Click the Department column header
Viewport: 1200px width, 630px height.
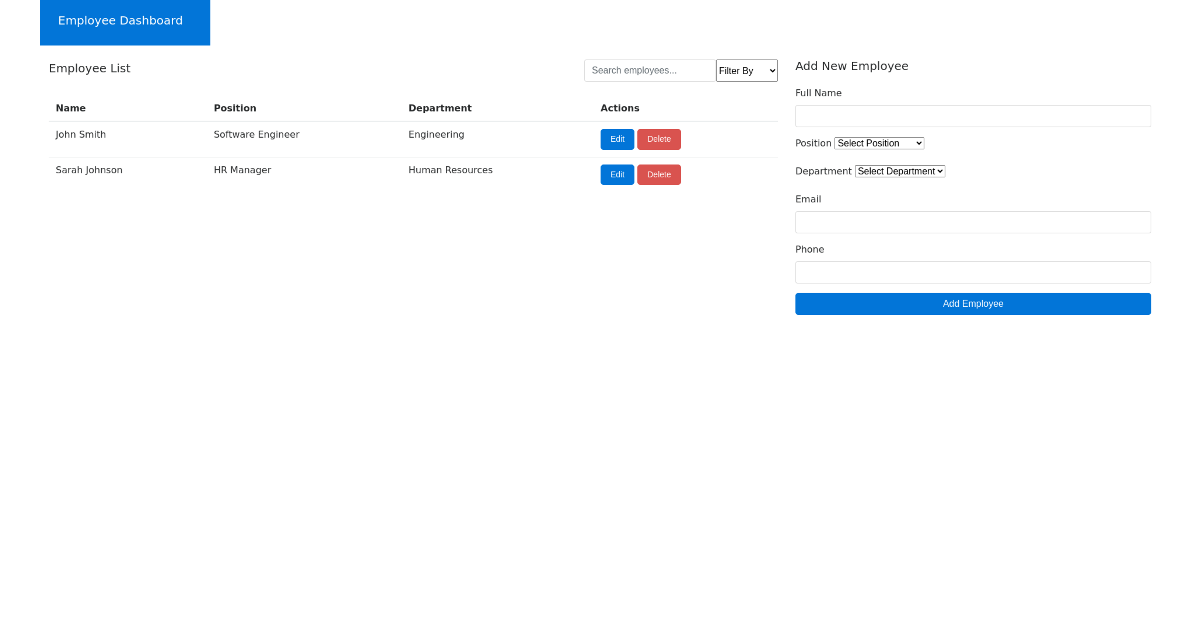point(440,108)
